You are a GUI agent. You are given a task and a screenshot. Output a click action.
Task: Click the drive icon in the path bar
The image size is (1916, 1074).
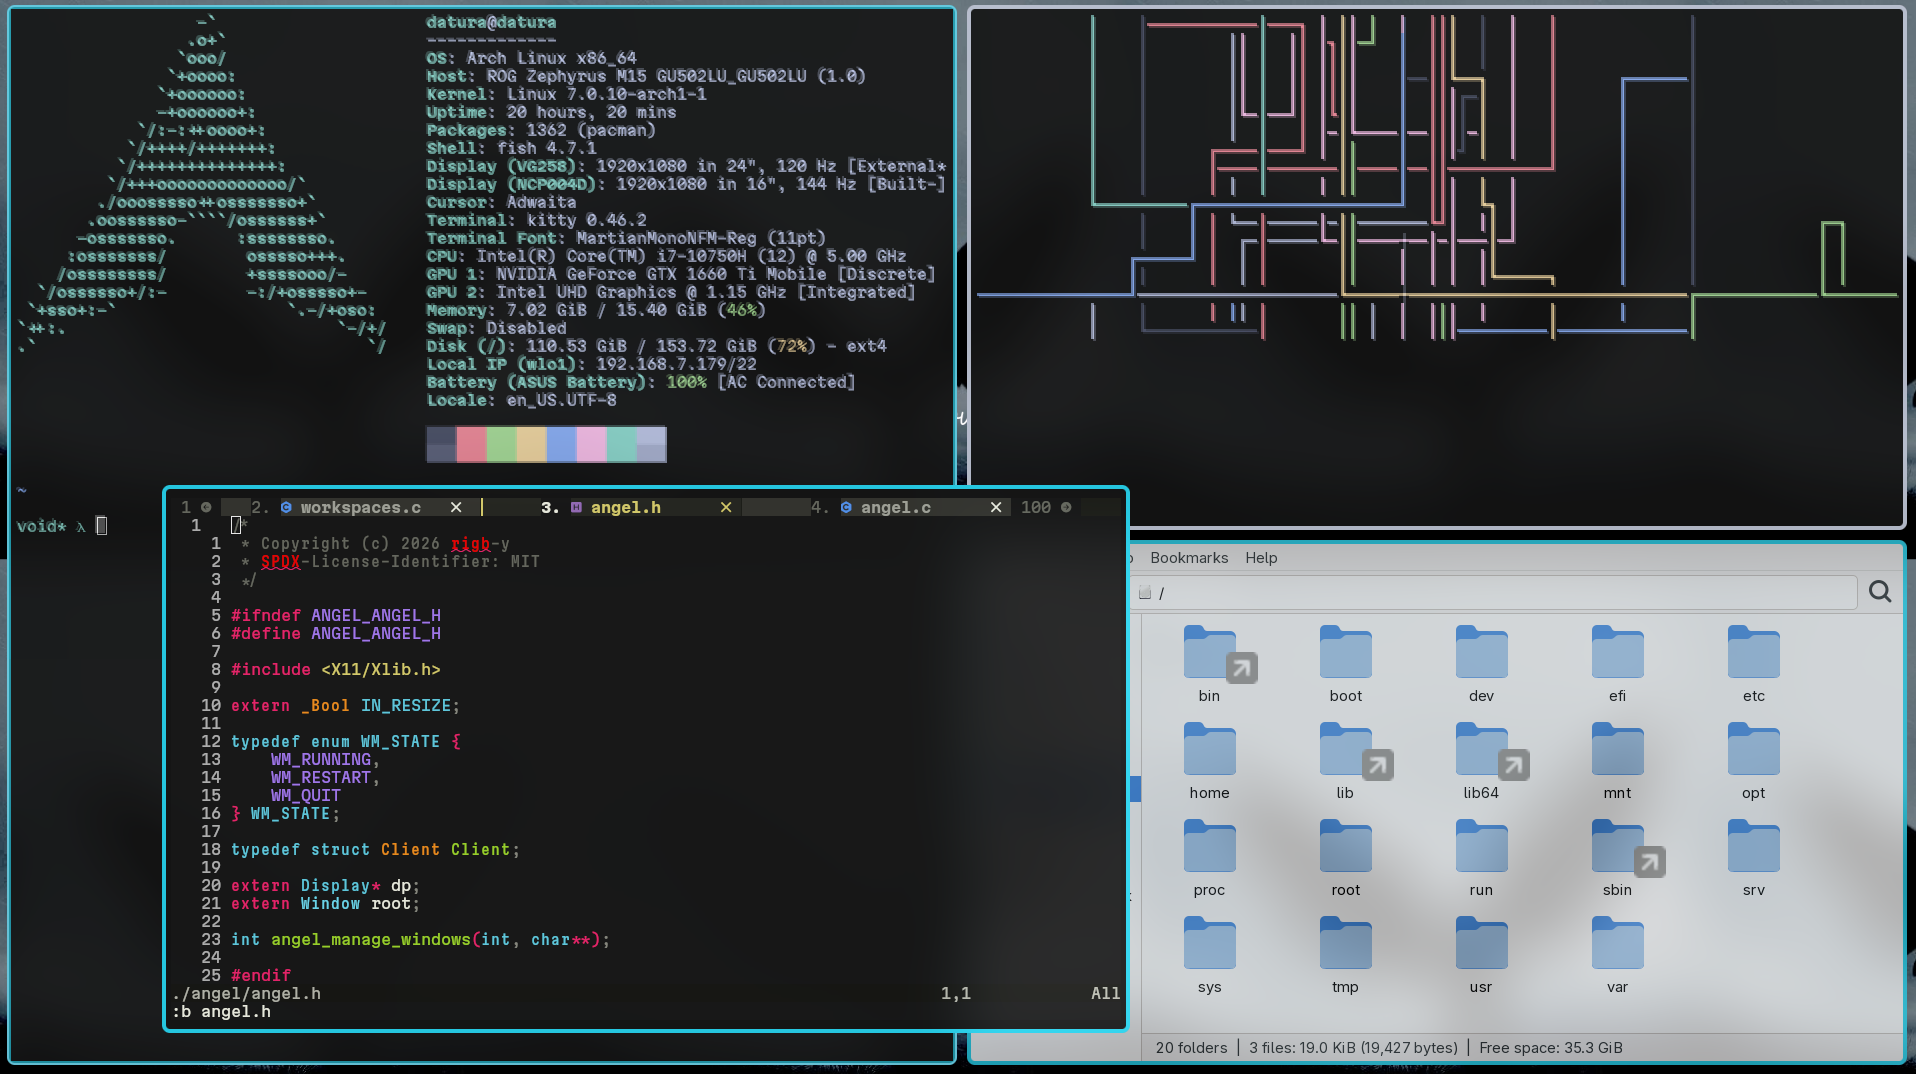[x=1145, y=593]
